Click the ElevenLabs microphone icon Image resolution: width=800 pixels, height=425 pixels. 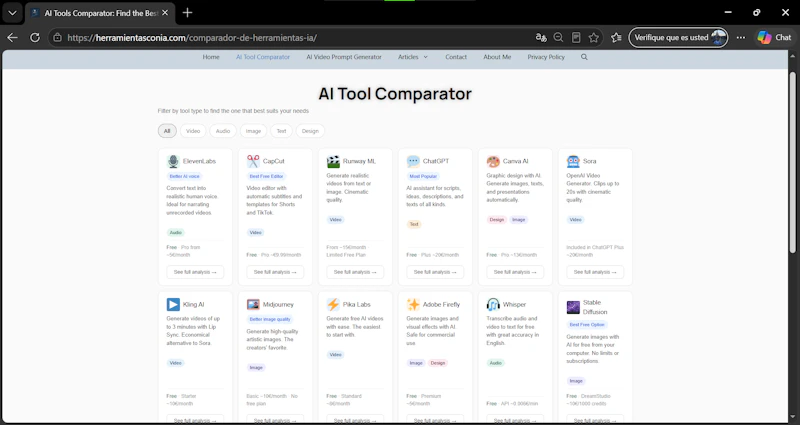click(173, 161)
